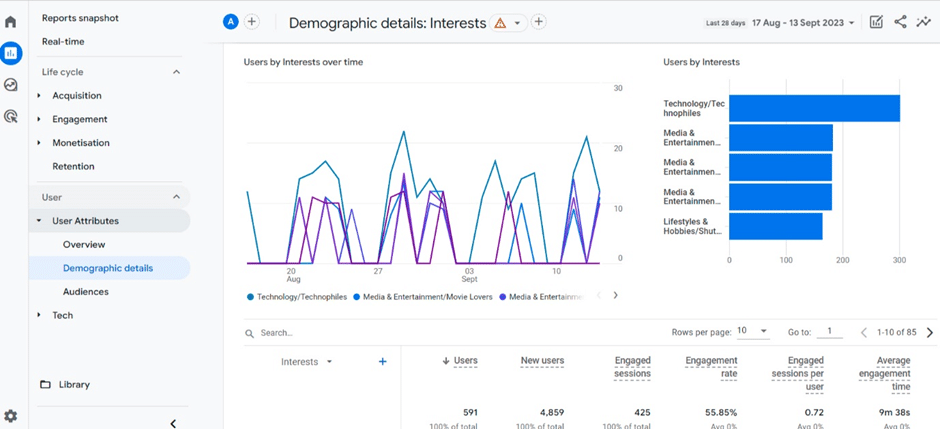Image resolution: width=940 pixels, height=429 pixels.
Task: Toggle the Media & Entertainment/Movie Lovers legend series
Action: point(426,297)
